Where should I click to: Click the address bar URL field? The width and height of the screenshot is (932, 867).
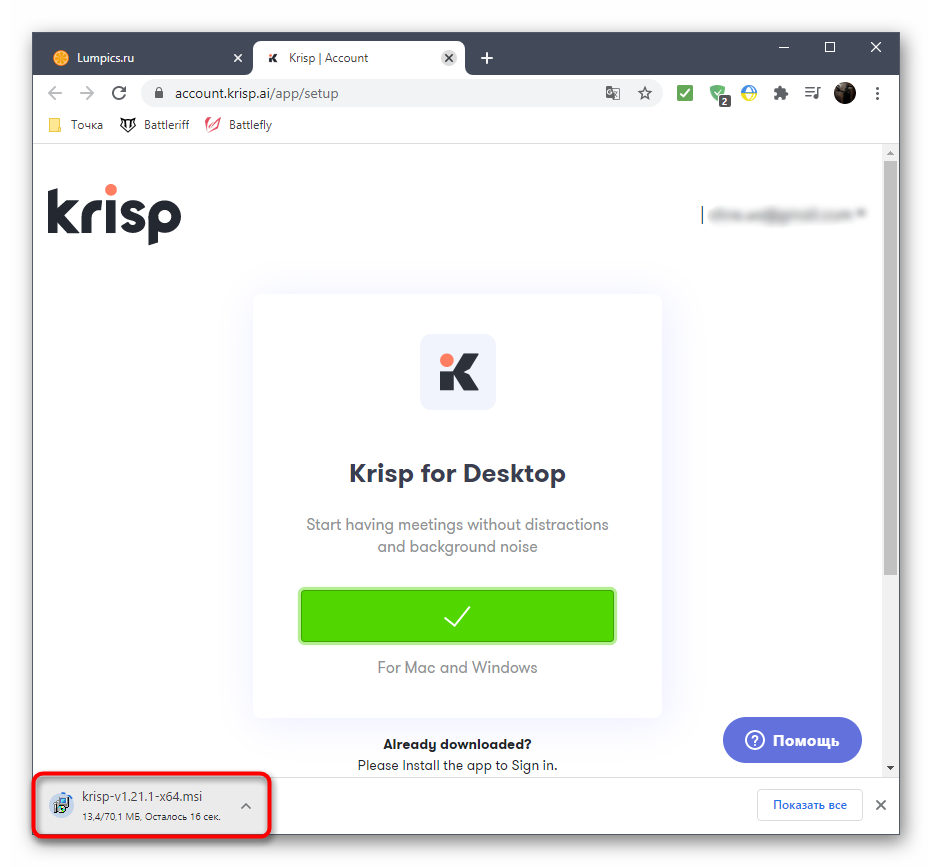[x=380, y=93]
